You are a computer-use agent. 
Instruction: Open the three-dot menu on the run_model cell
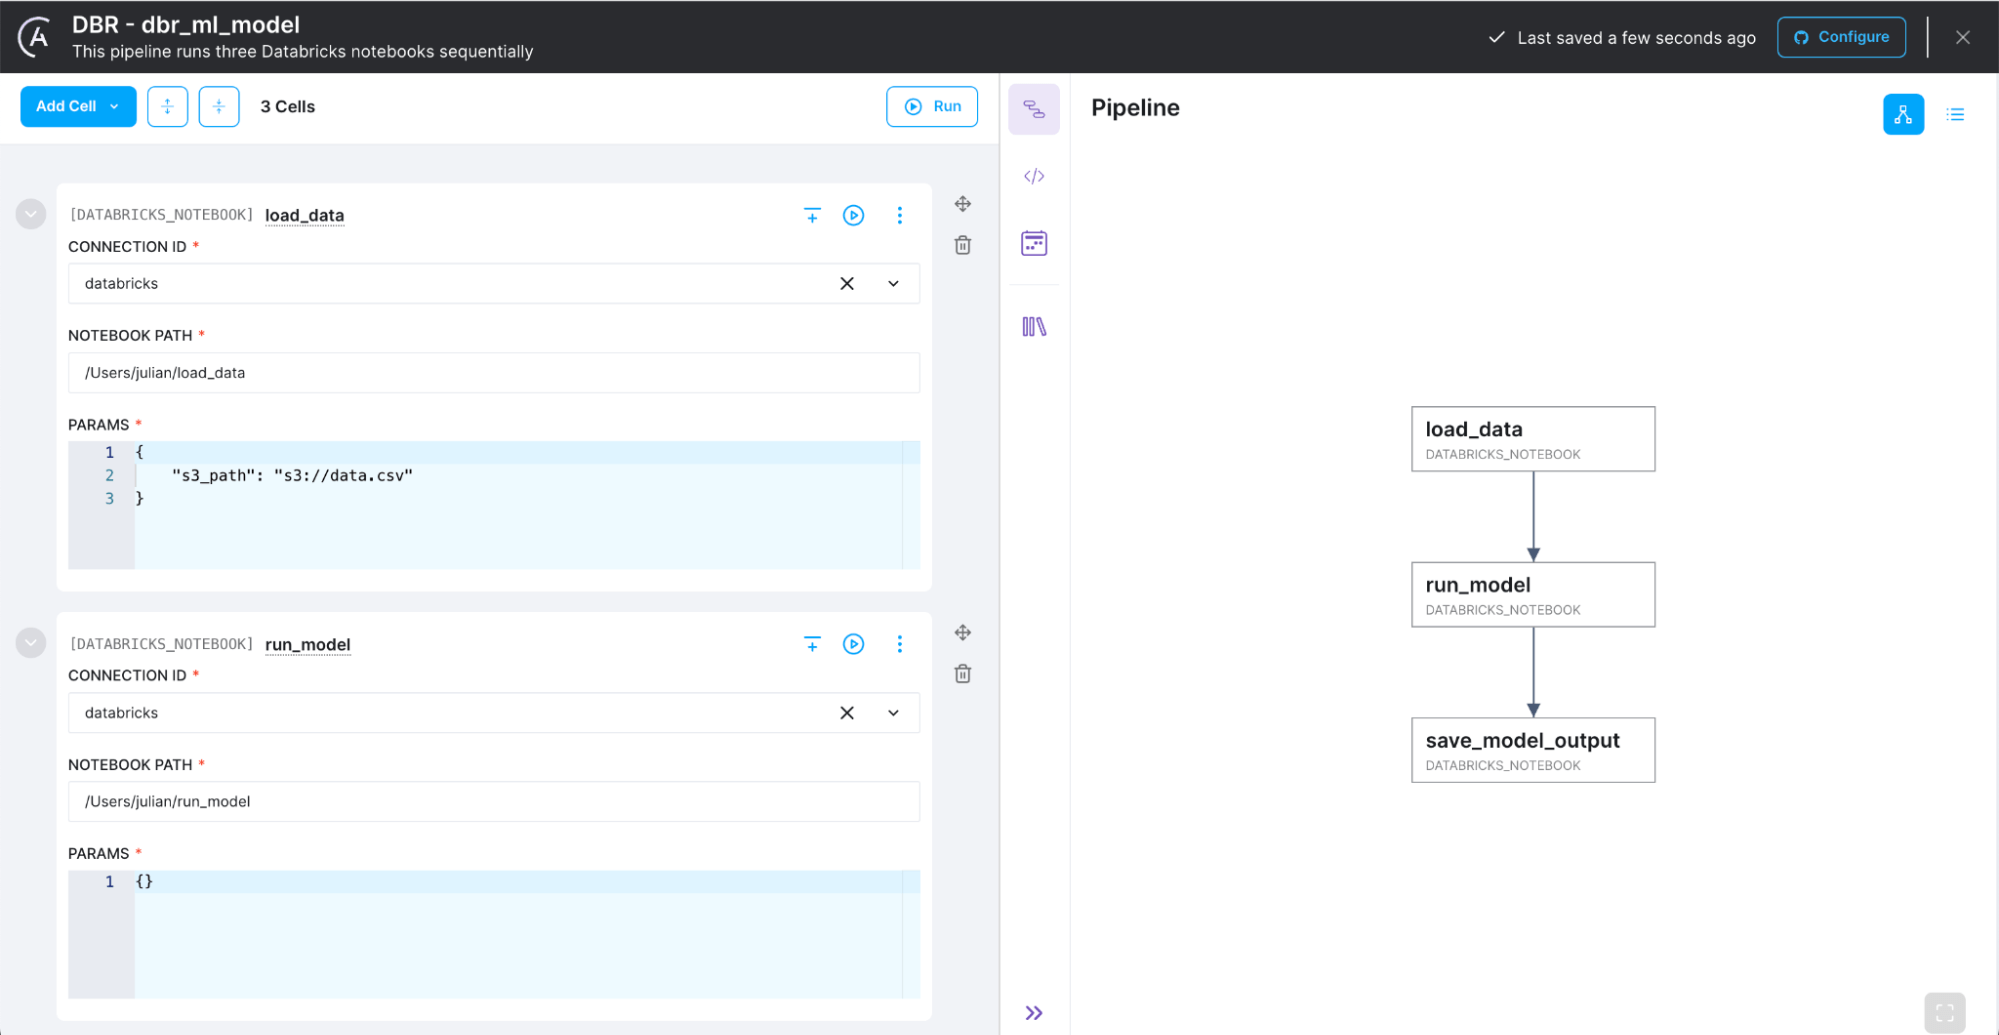pyautogui.click(x=899, y=644)
